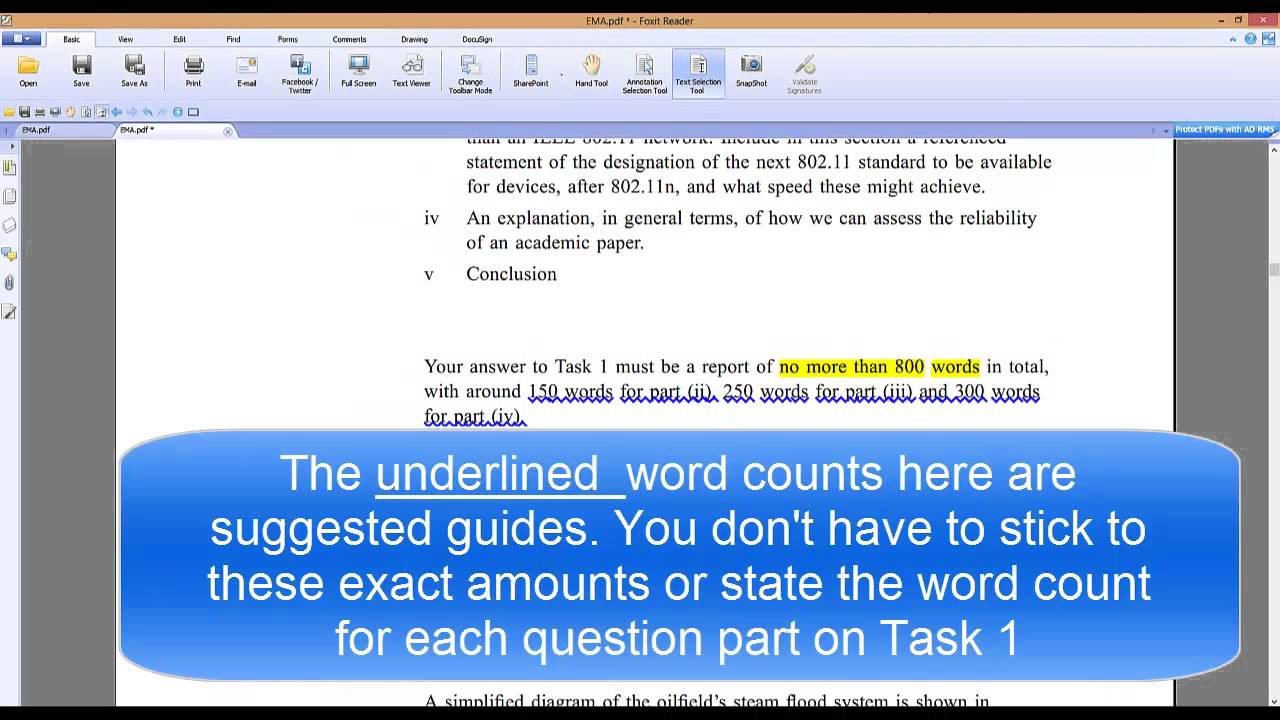This screenshot has width=1280, height=720.
Task: Click the small open-folder quick toolbar icon
Action: 9,112
